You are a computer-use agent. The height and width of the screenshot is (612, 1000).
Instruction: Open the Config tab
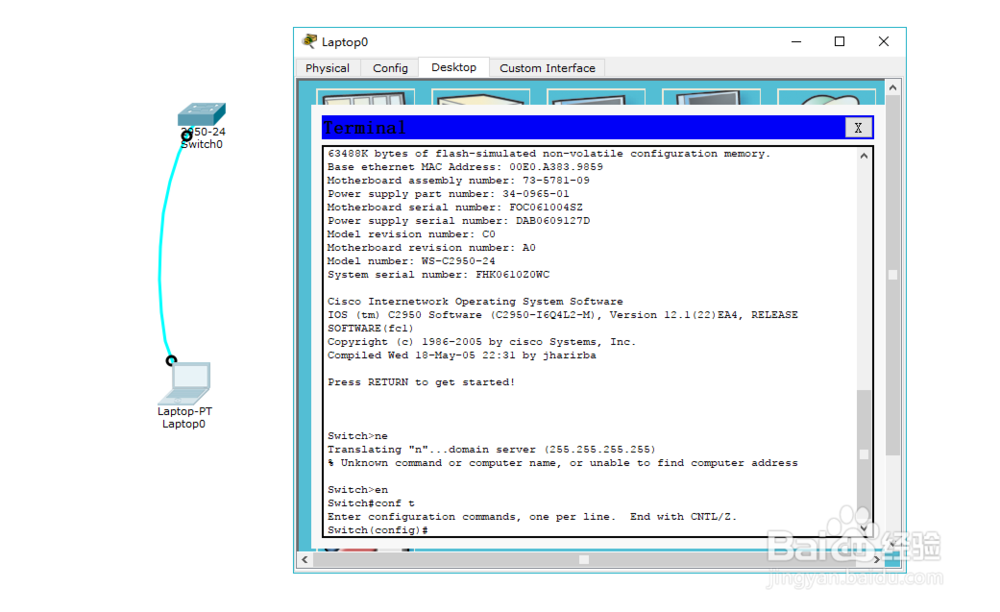click(x=390, y=68)
